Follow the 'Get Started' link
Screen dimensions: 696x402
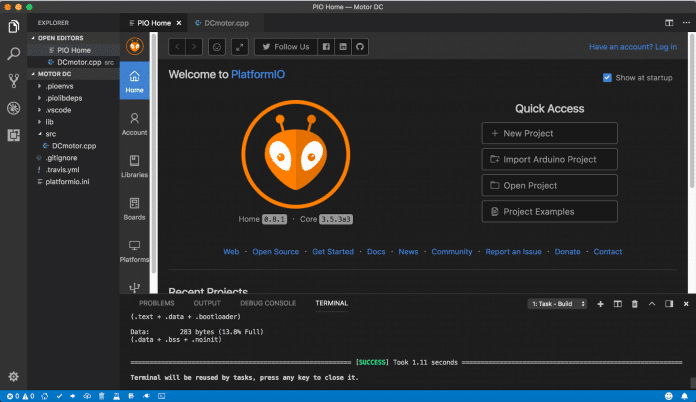(x=332, y=252)
